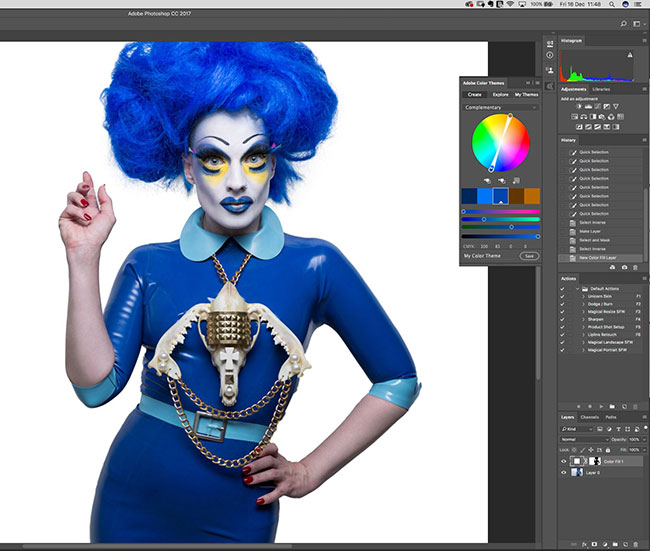Expand the Dodge / Burn action
Screen dimensions: 650x551
pyautogui.click(x=583, y=306)
